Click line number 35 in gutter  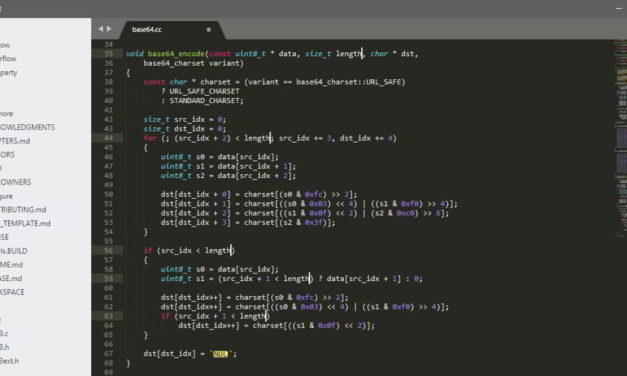click(x=109, y=54)
